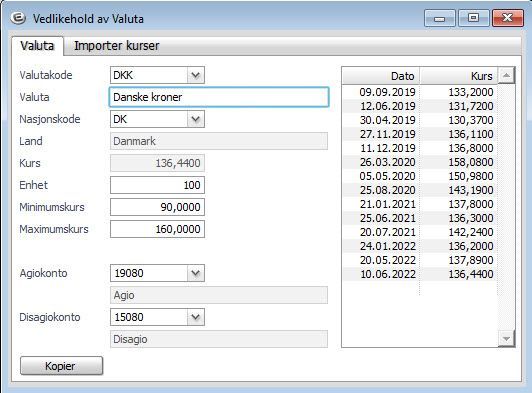The width and height of the screenshot is (532, 393).
Task: Click the rate value 143,1900
Action: [471, 190]
